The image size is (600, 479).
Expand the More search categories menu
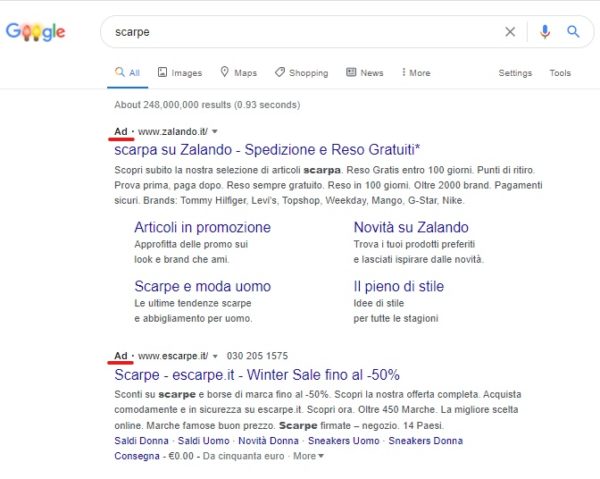[416, 73]
